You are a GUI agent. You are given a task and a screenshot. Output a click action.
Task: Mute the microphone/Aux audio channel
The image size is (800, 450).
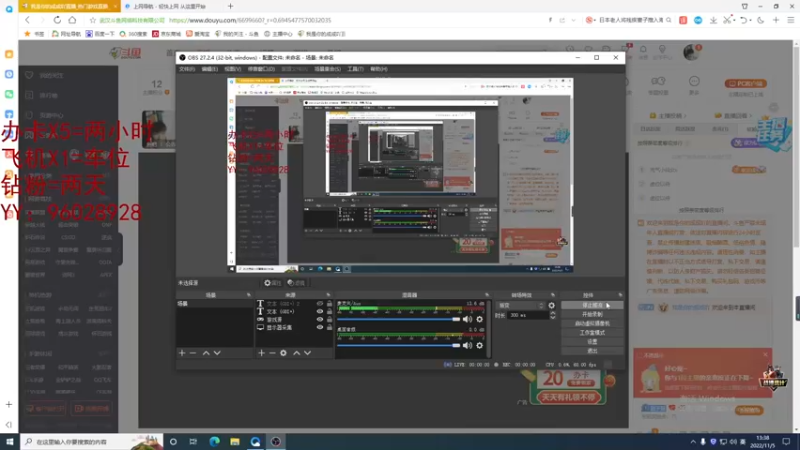[467, 319]
